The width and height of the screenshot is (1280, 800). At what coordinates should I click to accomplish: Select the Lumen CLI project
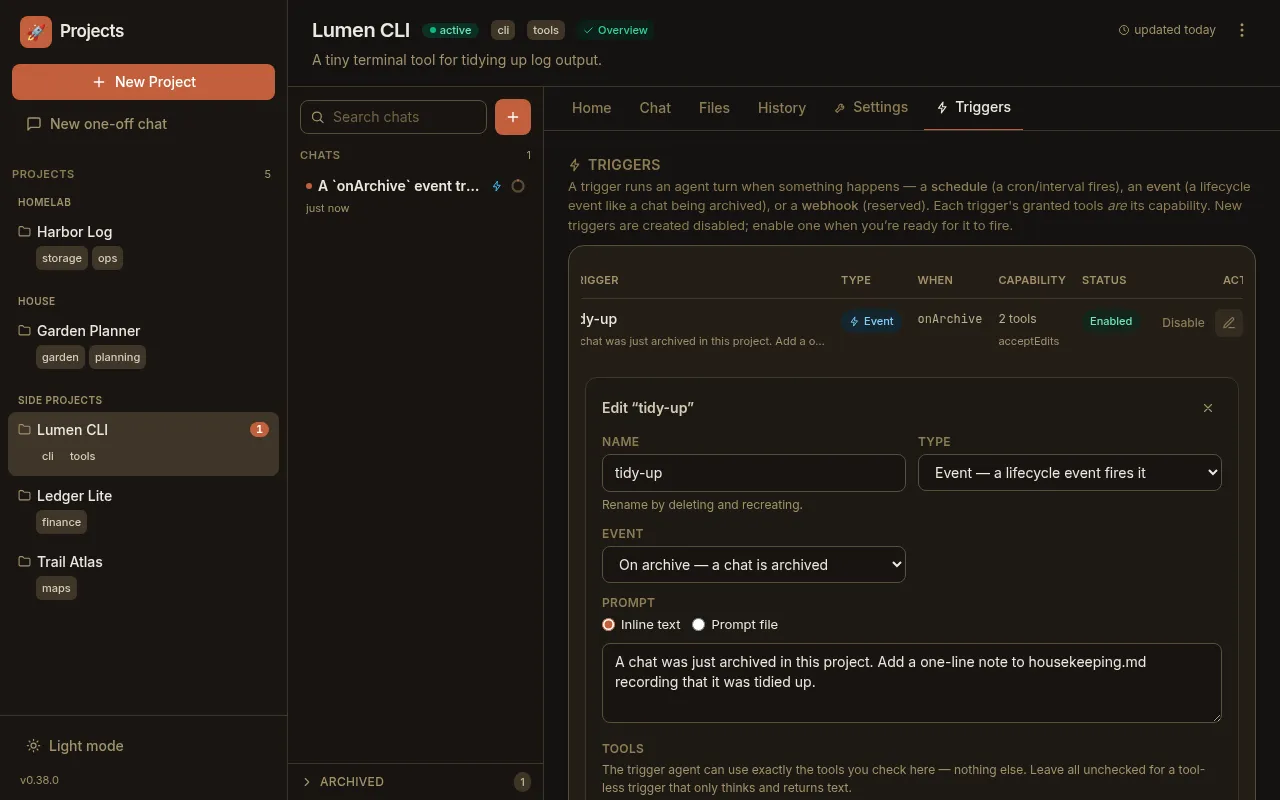click(143, 443)
